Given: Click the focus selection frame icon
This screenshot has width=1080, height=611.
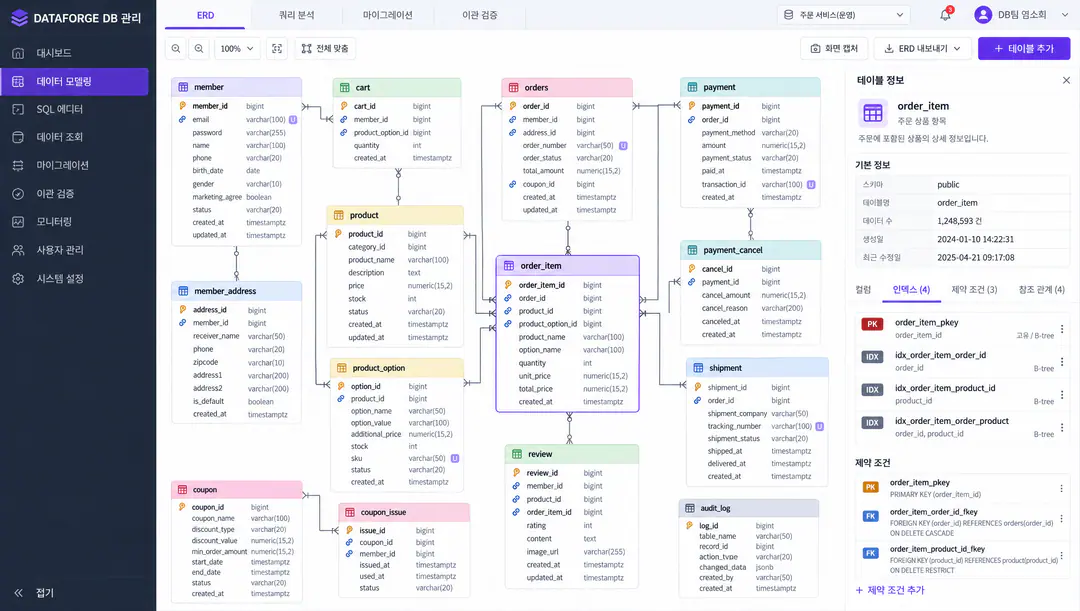Looking at the screenshot, I should (x=277, y=48).
